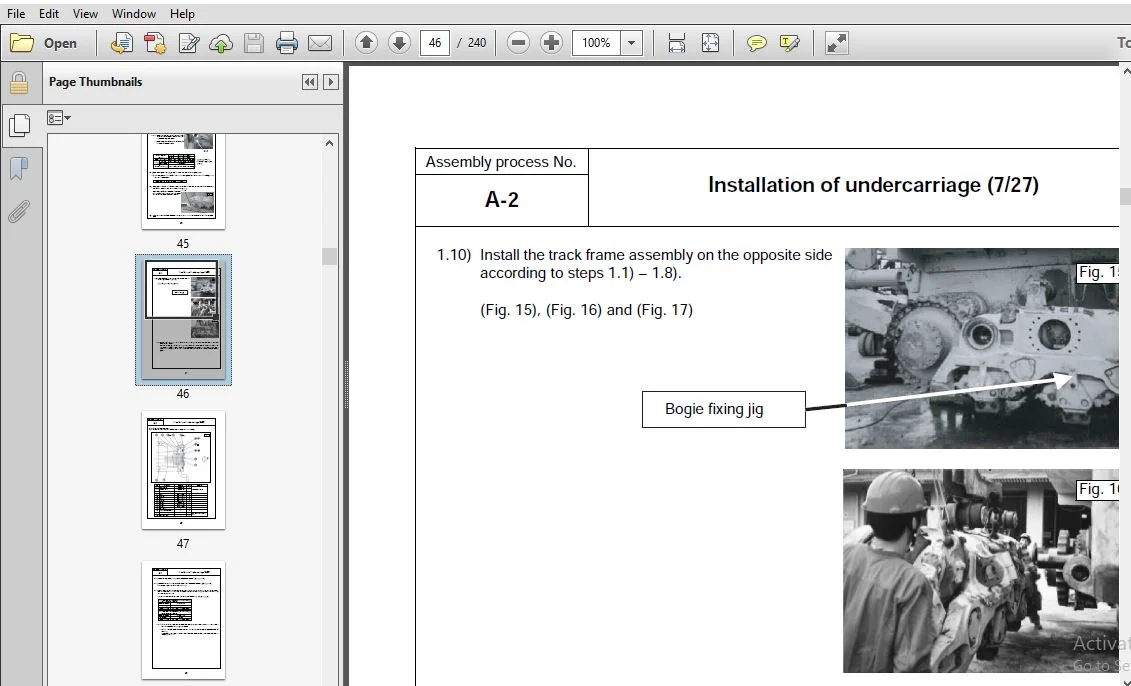Click thumbnail panel scroll up arrow
This screenshot has height=686, width=1131.
tap(330, 143)
